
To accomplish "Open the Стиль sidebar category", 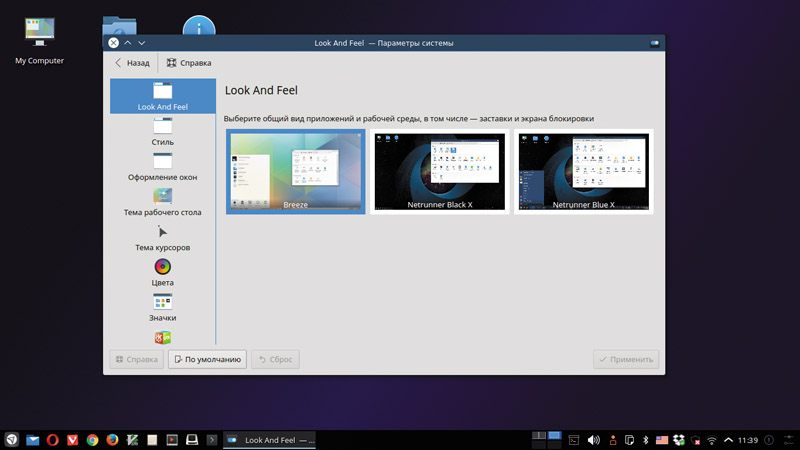I will (163, 131).
